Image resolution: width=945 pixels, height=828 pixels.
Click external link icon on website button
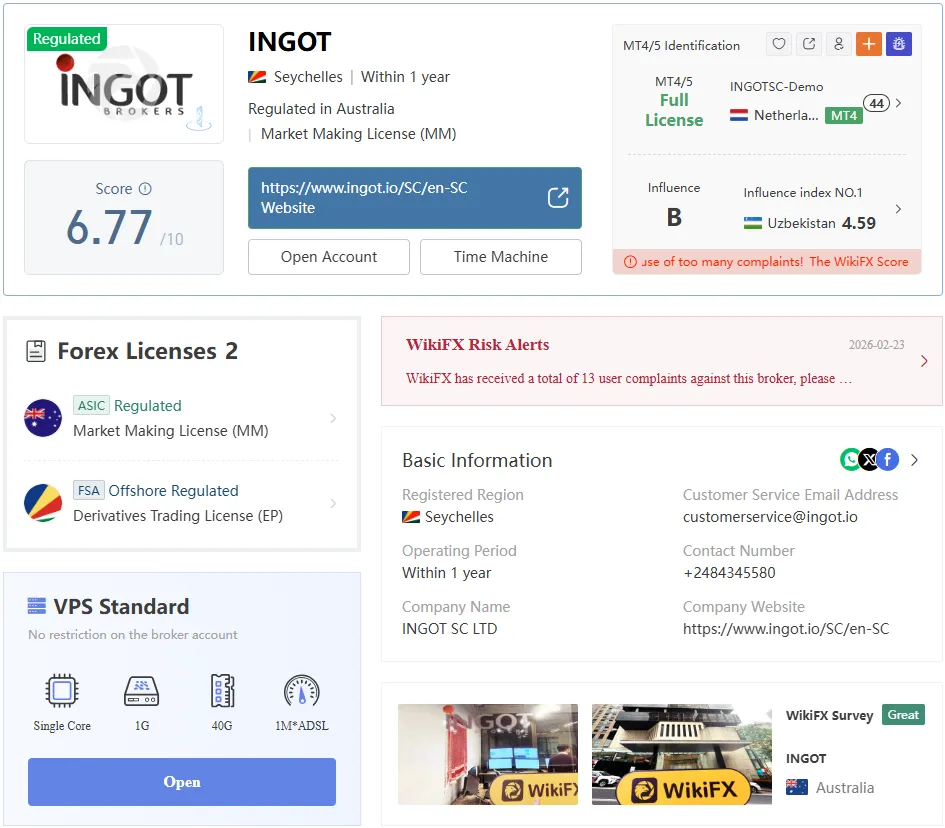click(558, 198)
